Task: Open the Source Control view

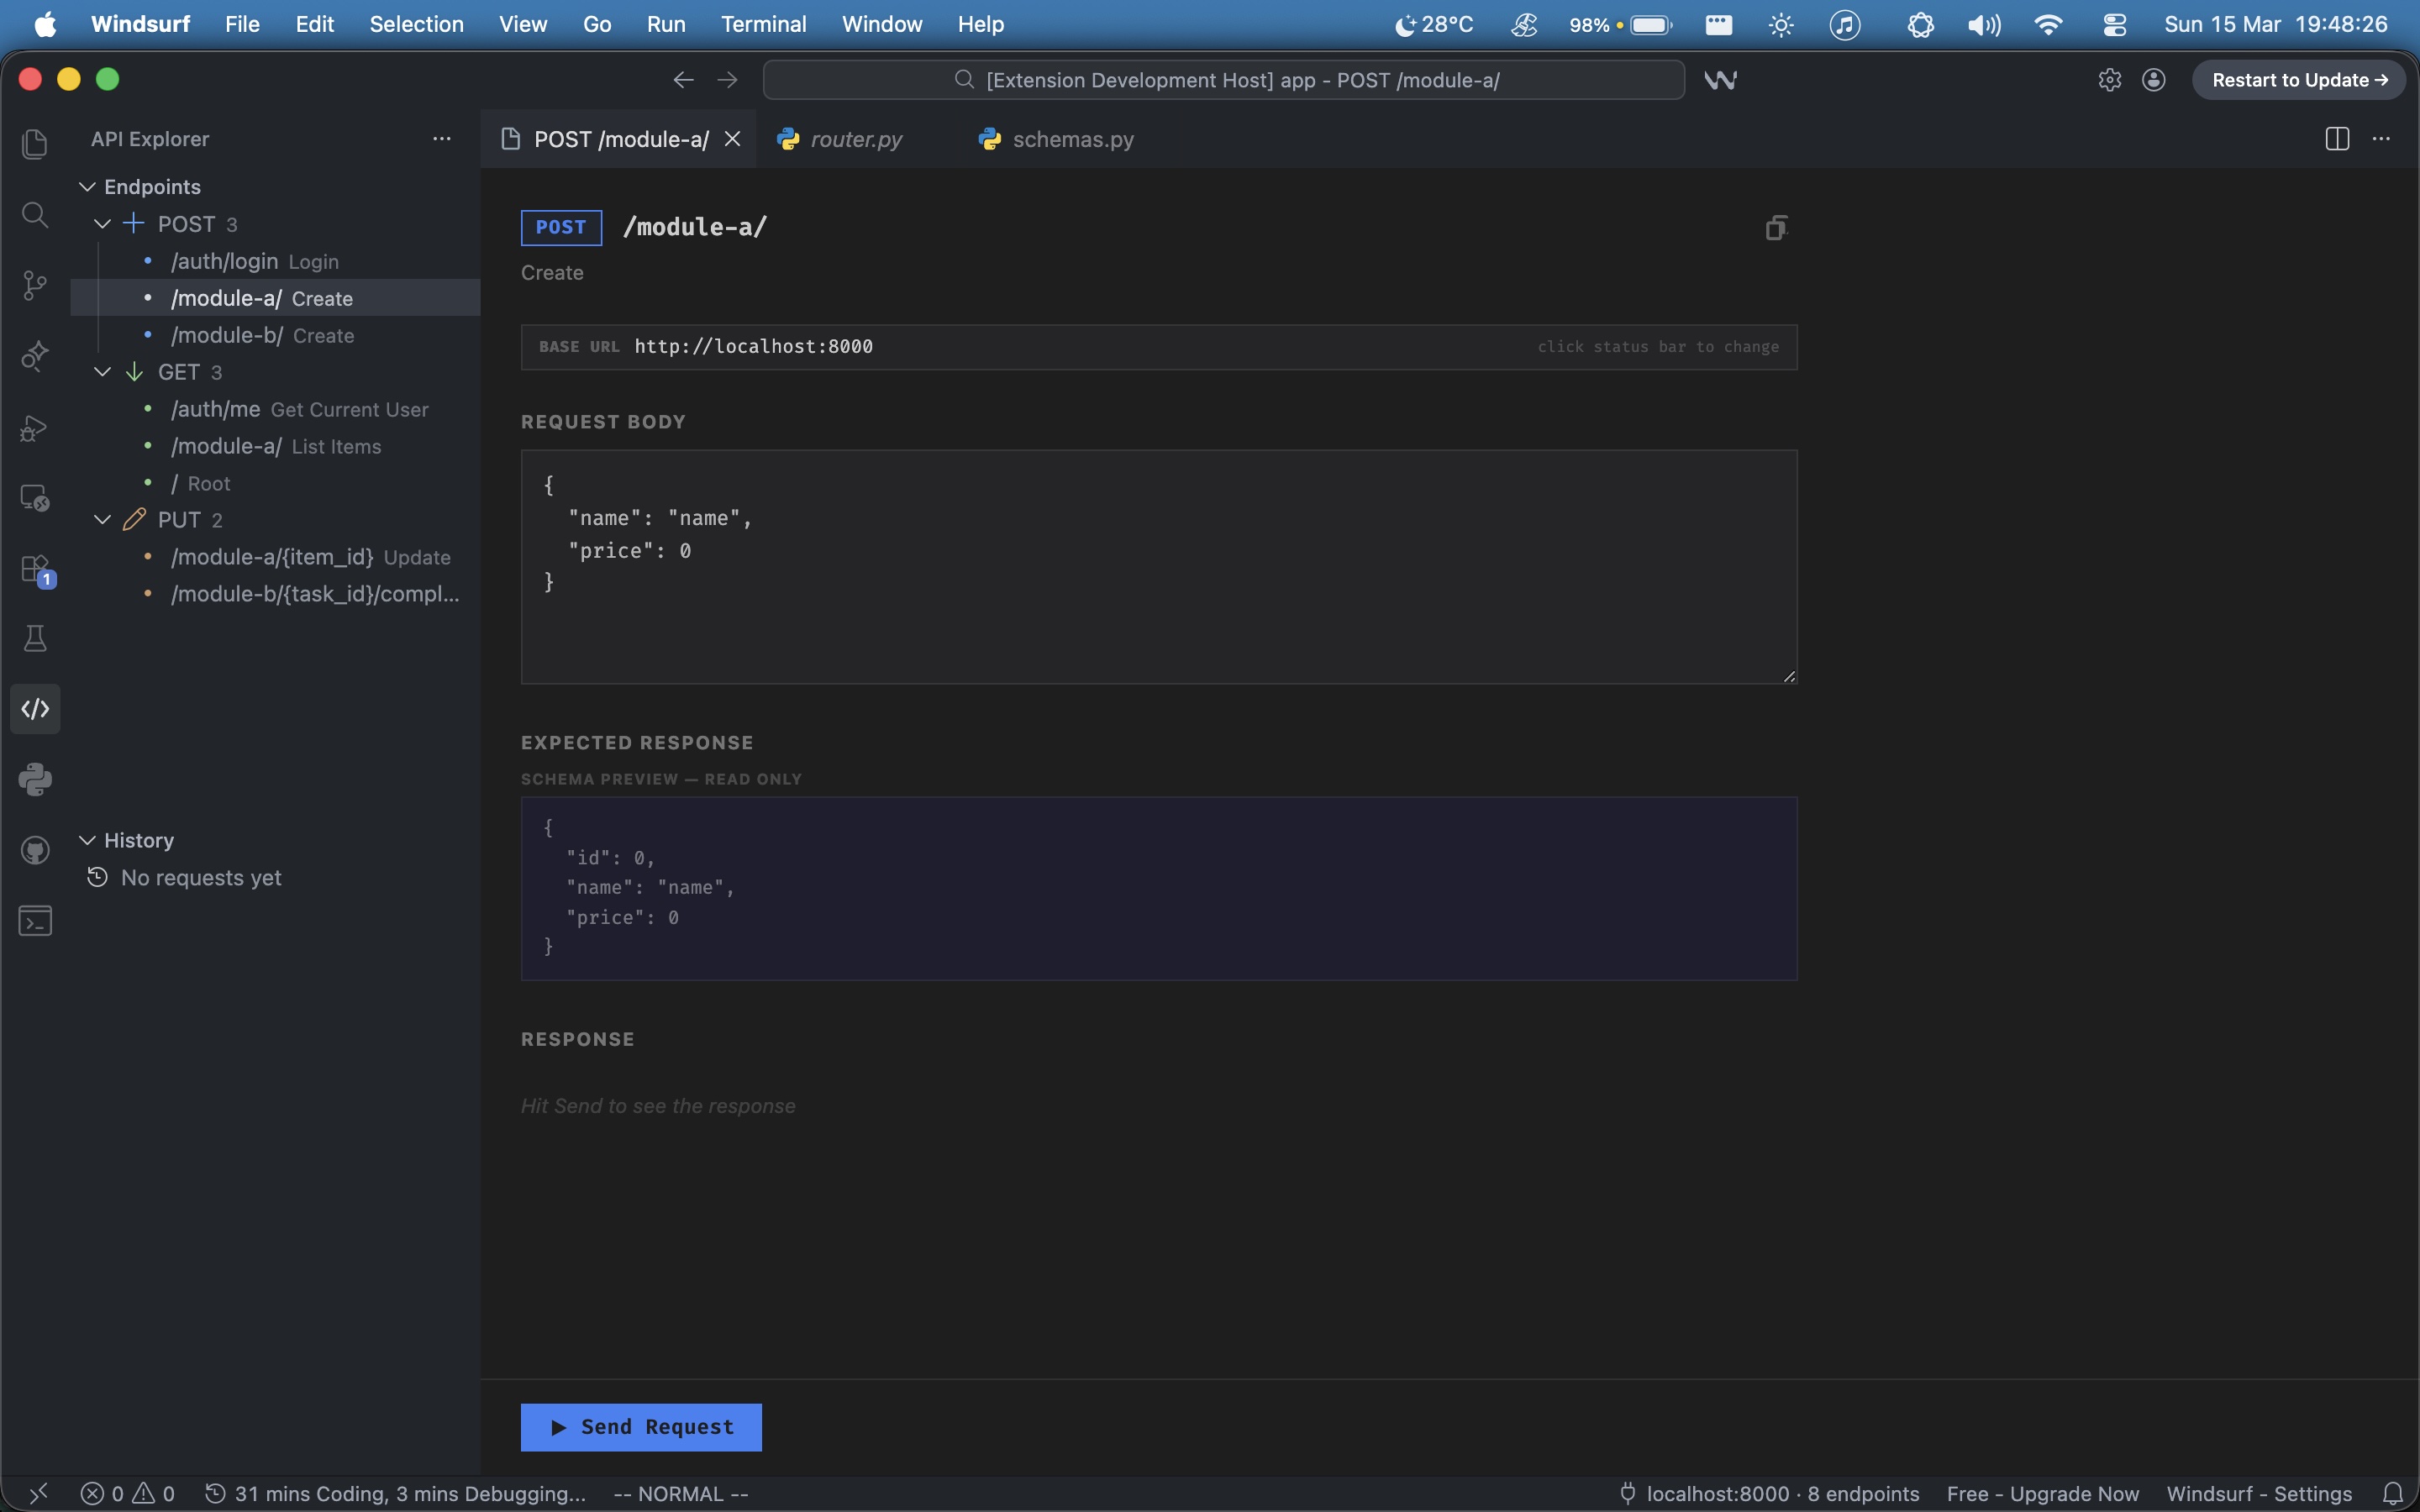Action: point(35,285)
